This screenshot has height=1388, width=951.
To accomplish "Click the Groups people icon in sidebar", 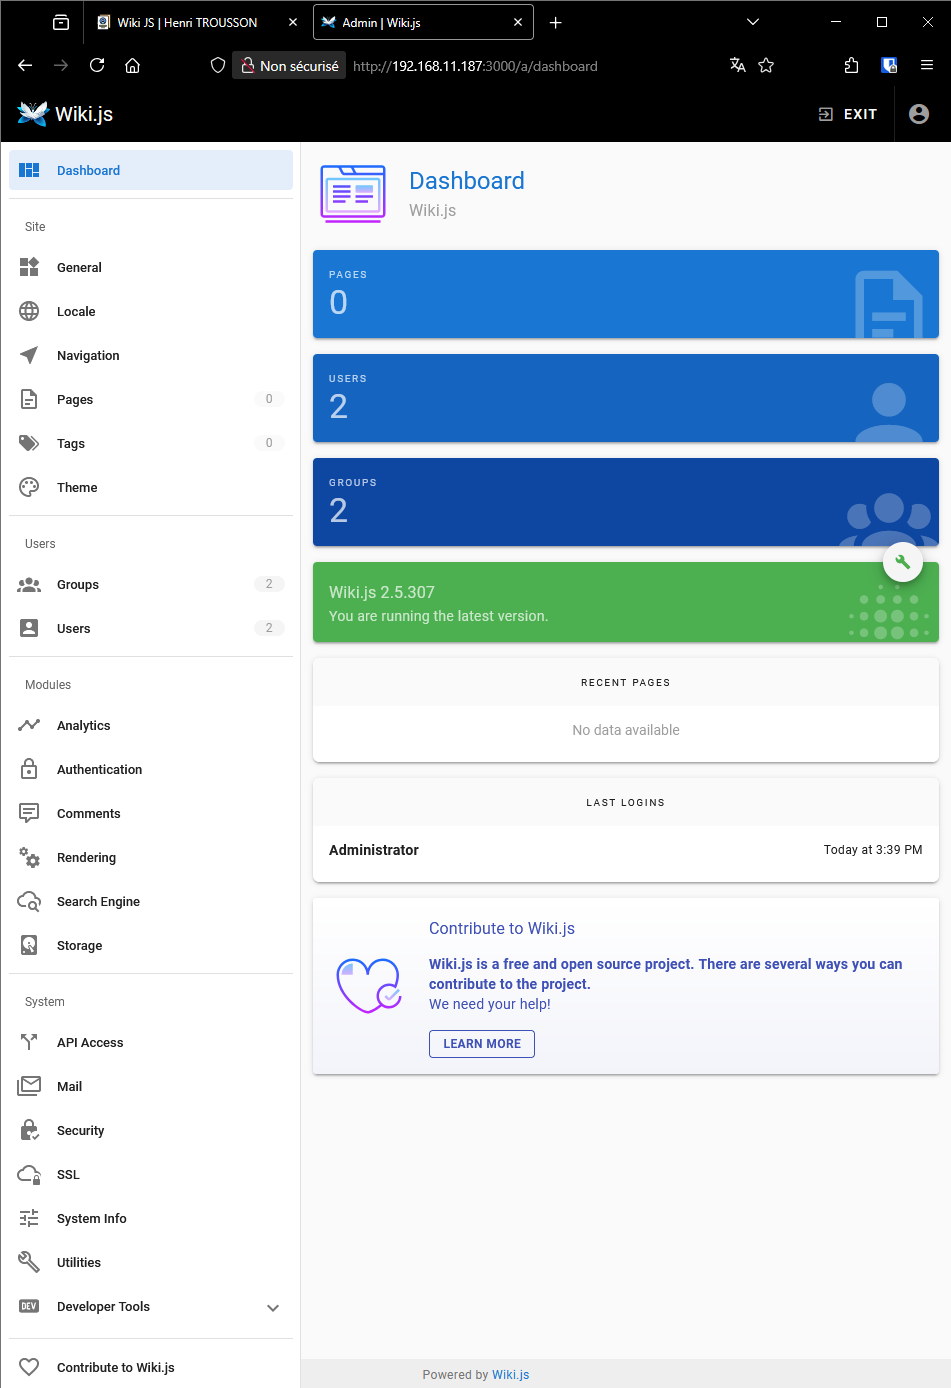I will point(29,584).
